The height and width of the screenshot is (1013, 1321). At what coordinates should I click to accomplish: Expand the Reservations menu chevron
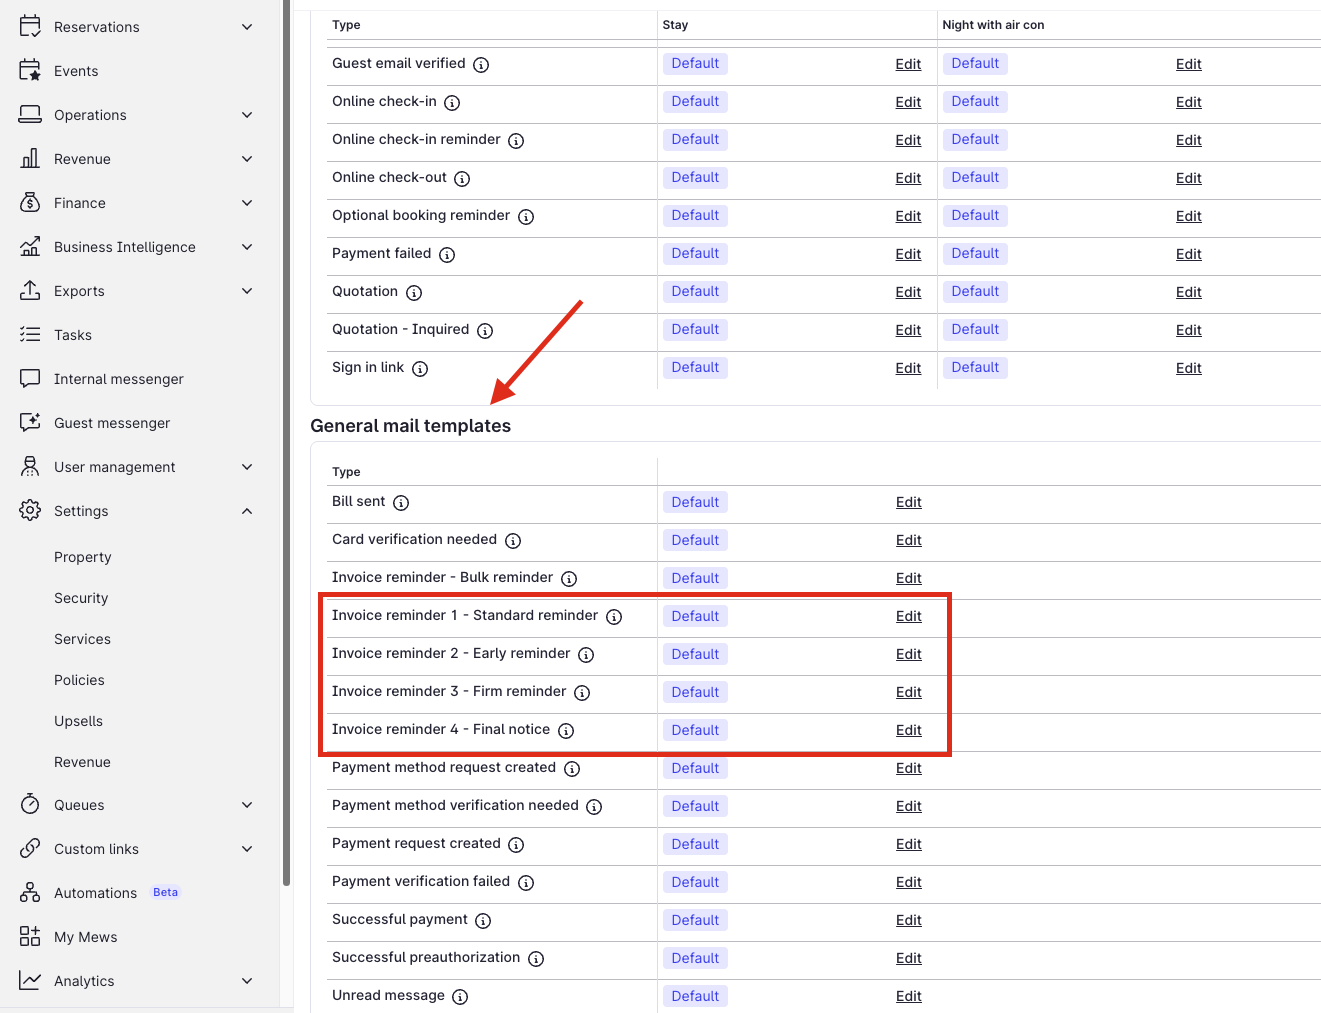point(247,26)
